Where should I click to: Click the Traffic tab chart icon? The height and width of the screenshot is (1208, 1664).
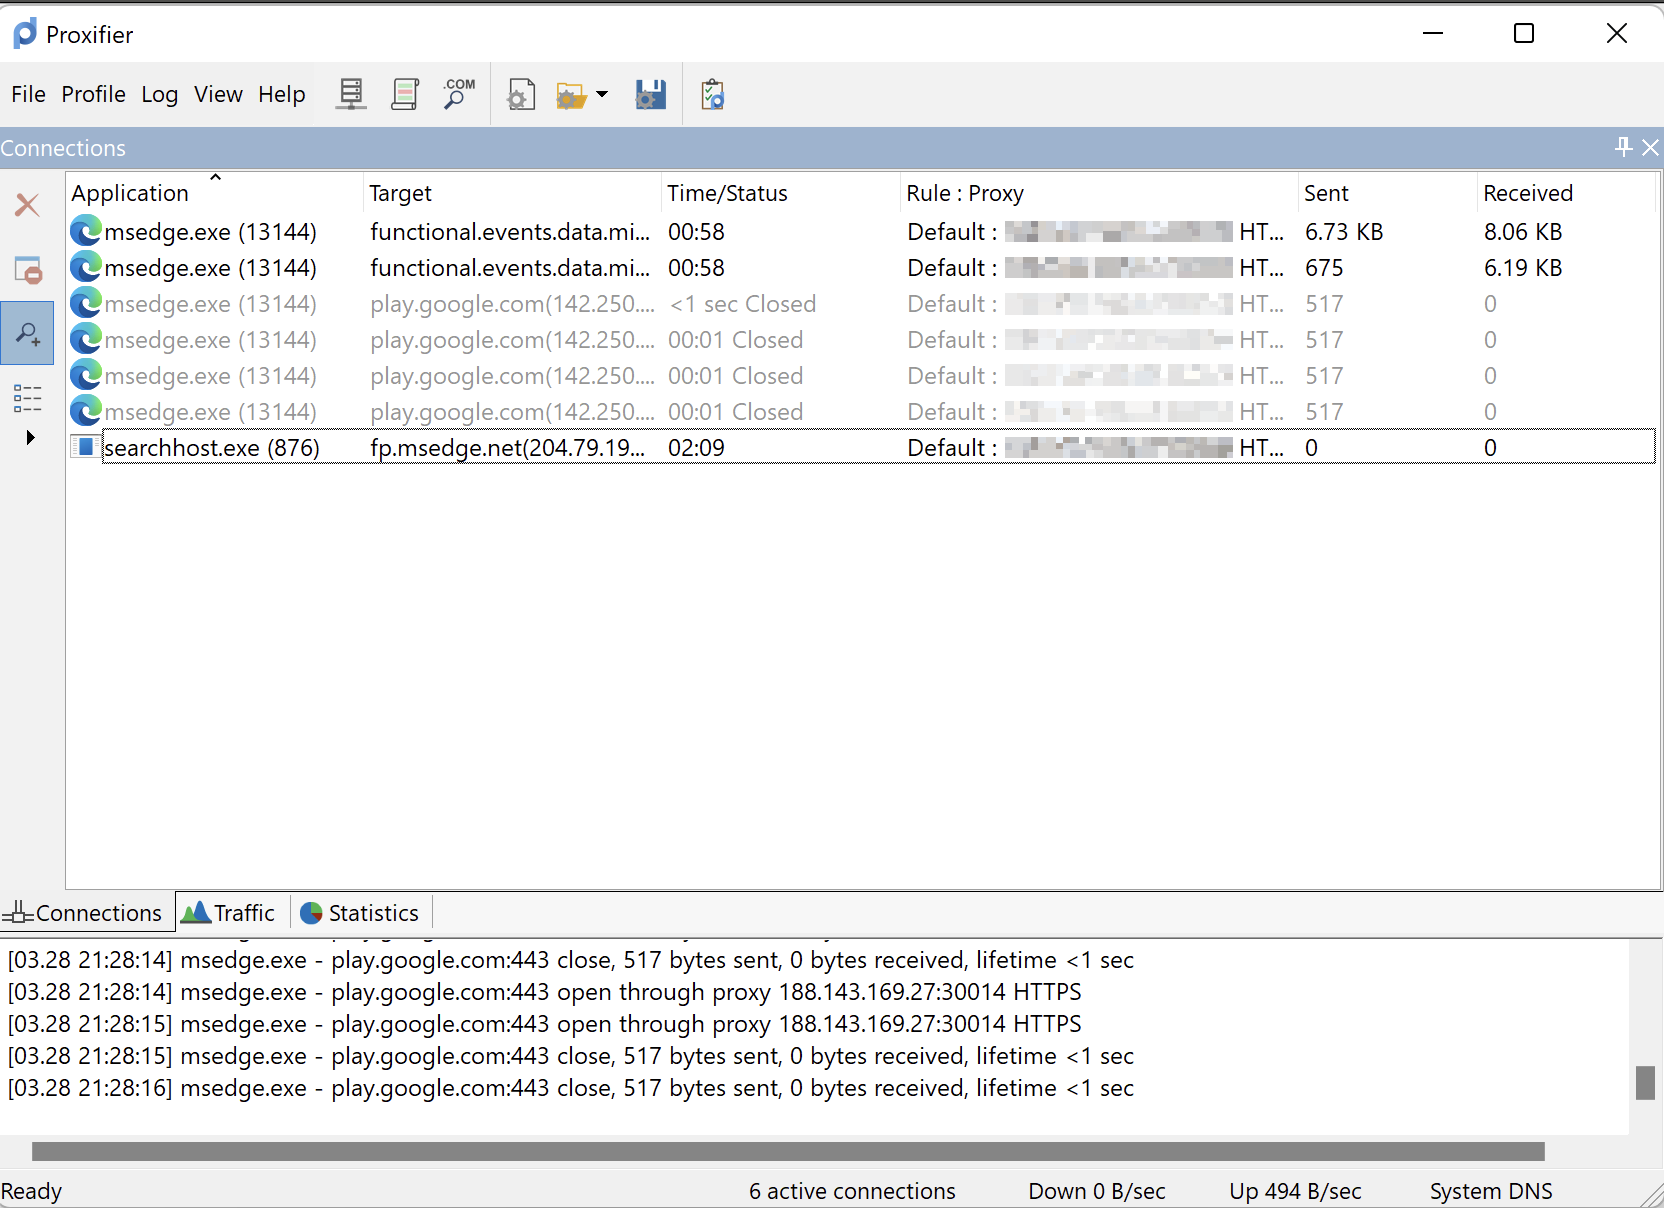pos(195,912)
